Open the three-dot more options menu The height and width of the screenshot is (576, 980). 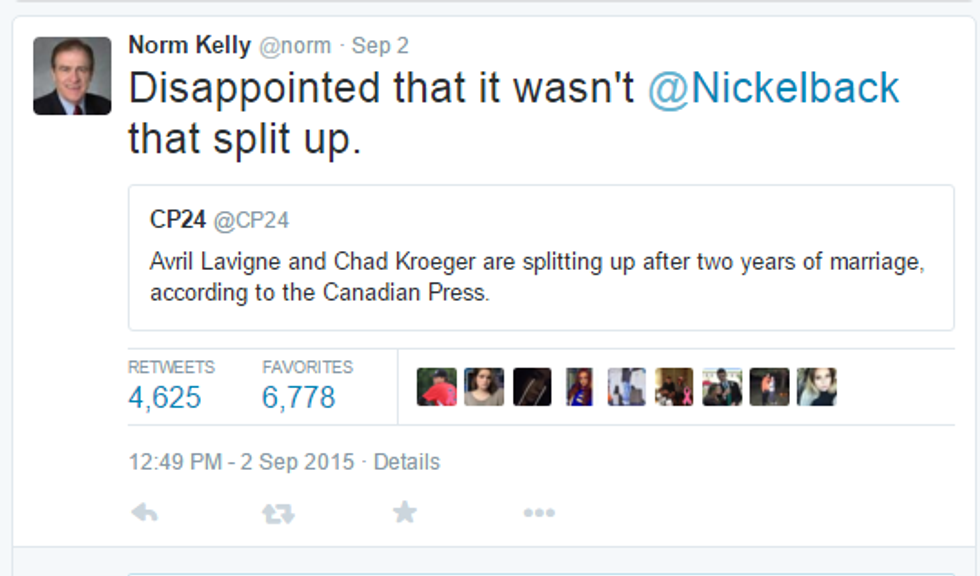pyautogui.click(x=538, y=513)
